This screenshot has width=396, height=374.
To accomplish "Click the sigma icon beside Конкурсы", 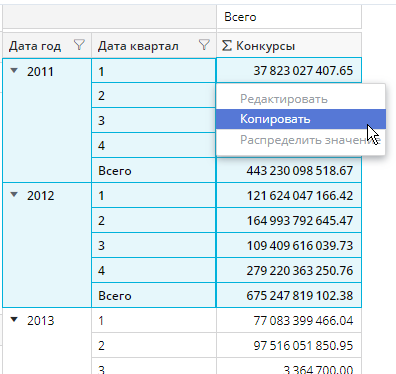I will click(227, 46).
